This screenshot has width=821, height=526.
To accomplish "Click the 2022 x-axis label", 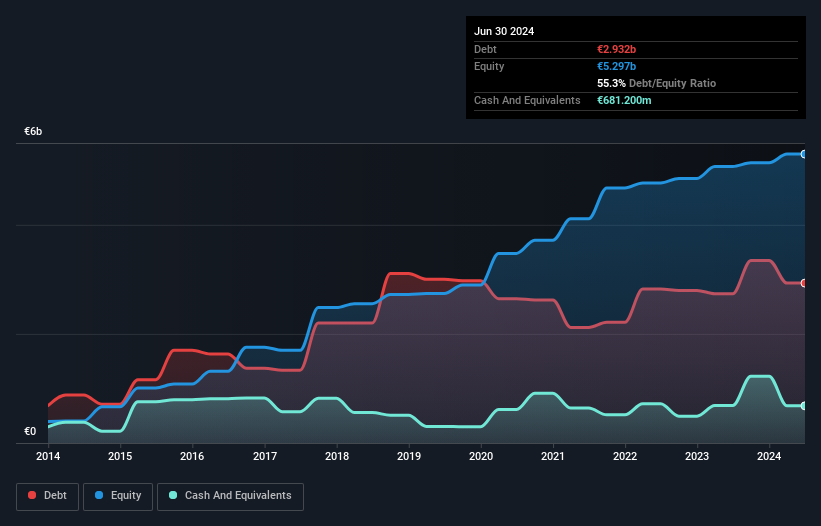I will click(625, 456).
